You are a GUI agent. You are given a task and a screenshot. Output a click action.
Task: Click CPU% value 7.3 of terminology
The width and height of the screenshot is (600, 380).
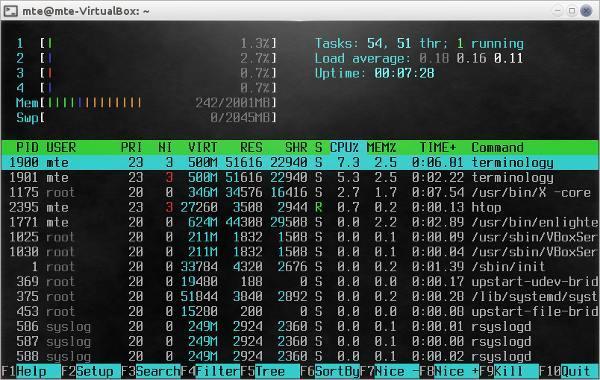[x=348, y=162]
